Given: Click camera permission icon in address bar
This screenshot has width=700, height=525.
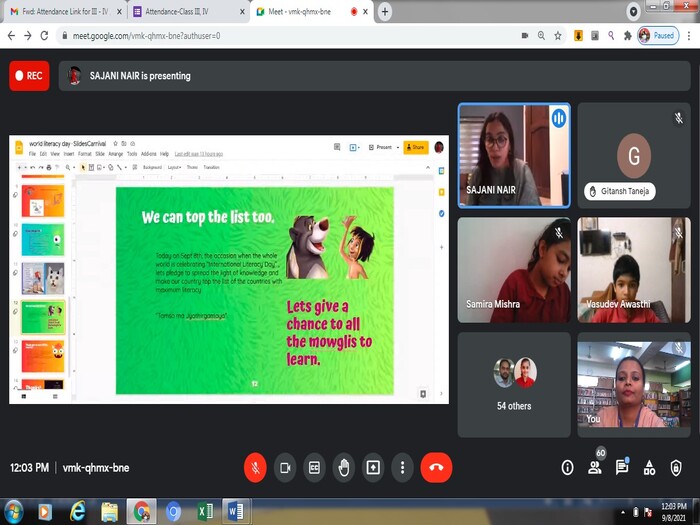Looking at the screenshot, I should [525, 36].
